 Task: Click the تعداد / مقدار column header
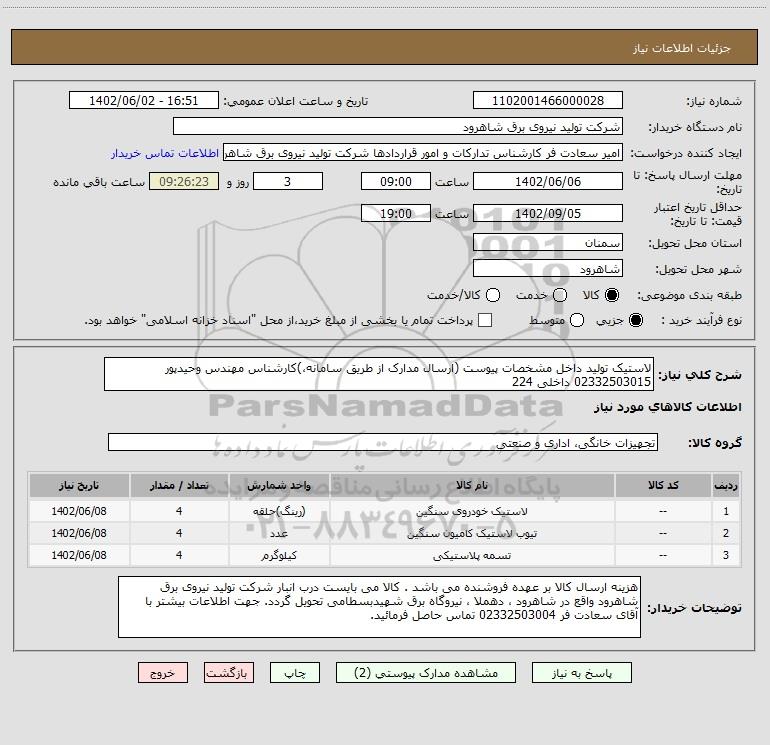pyautogui.click(x=179, y=485)
